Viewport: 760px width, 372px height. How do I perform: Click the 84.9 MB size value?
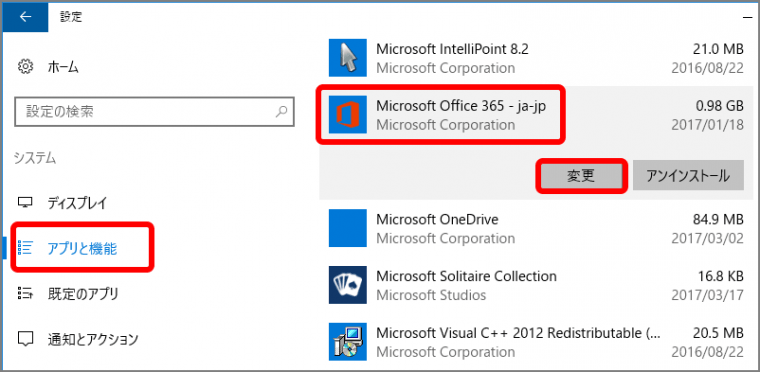tap(718, 219)
